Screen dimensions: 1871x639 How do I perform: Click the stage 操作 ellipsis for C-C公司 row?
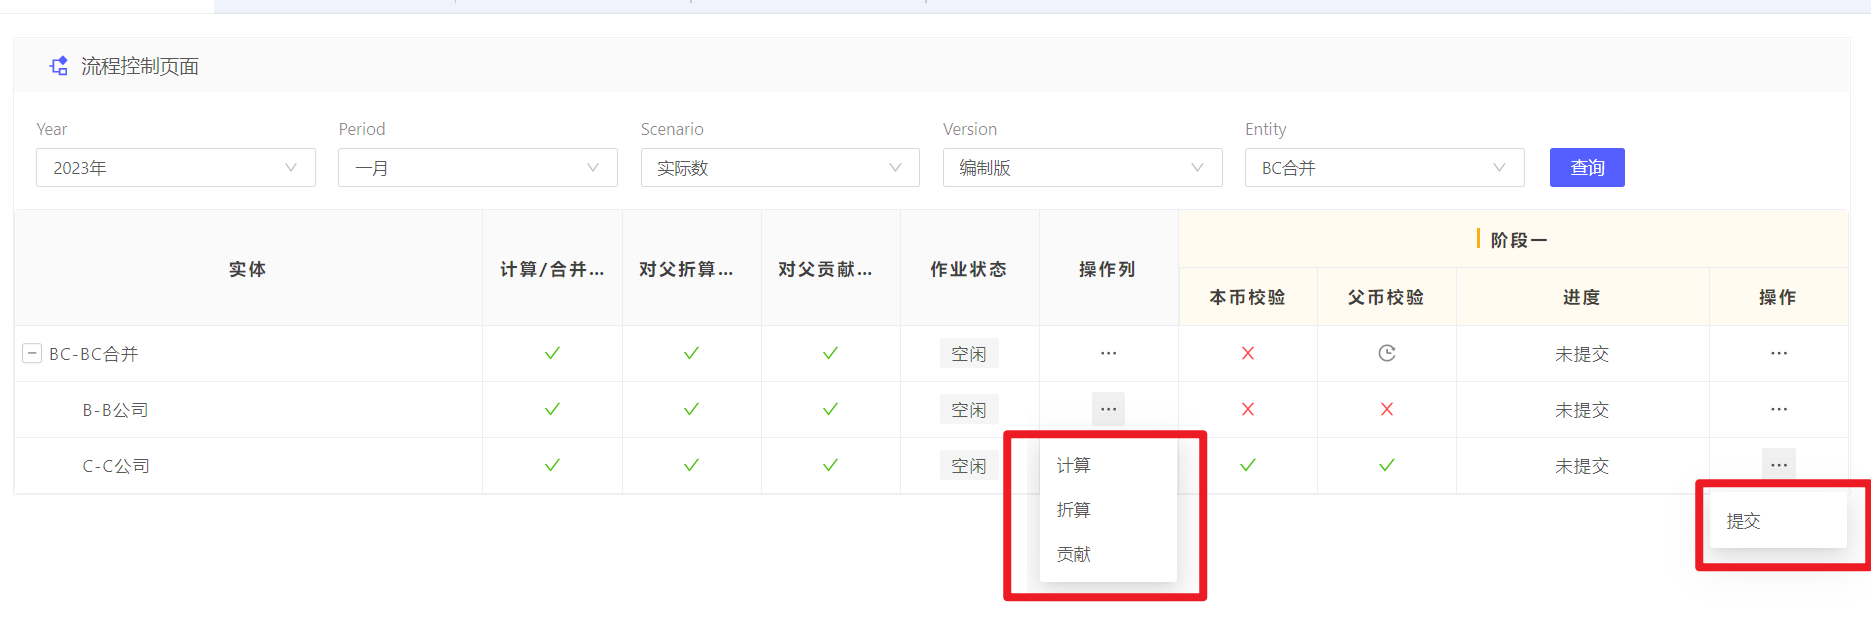[1778, 465]
